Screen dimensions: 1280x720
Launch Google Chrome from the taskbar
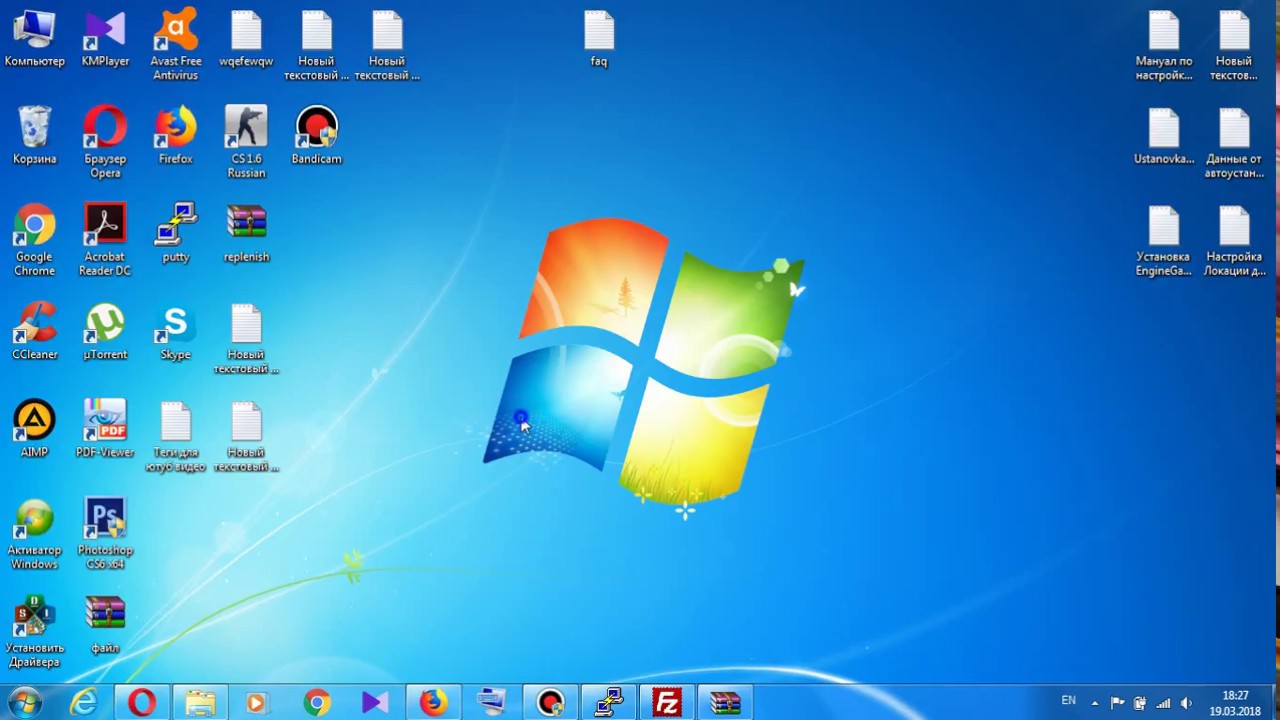[317, 703]
